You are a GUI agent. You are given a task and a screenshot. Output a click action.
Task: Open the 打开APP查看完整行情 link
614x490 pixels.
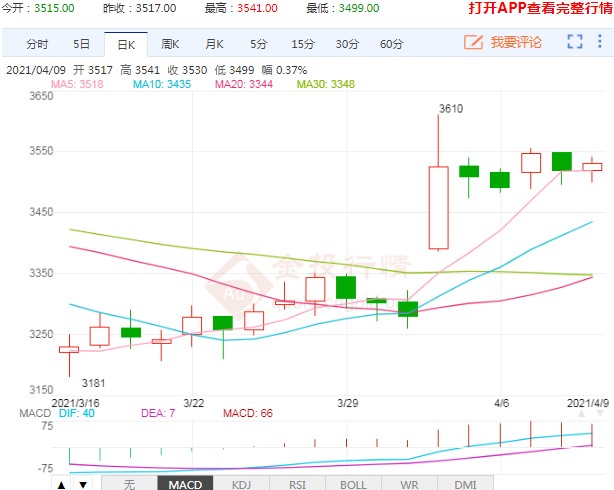(540, 8)
